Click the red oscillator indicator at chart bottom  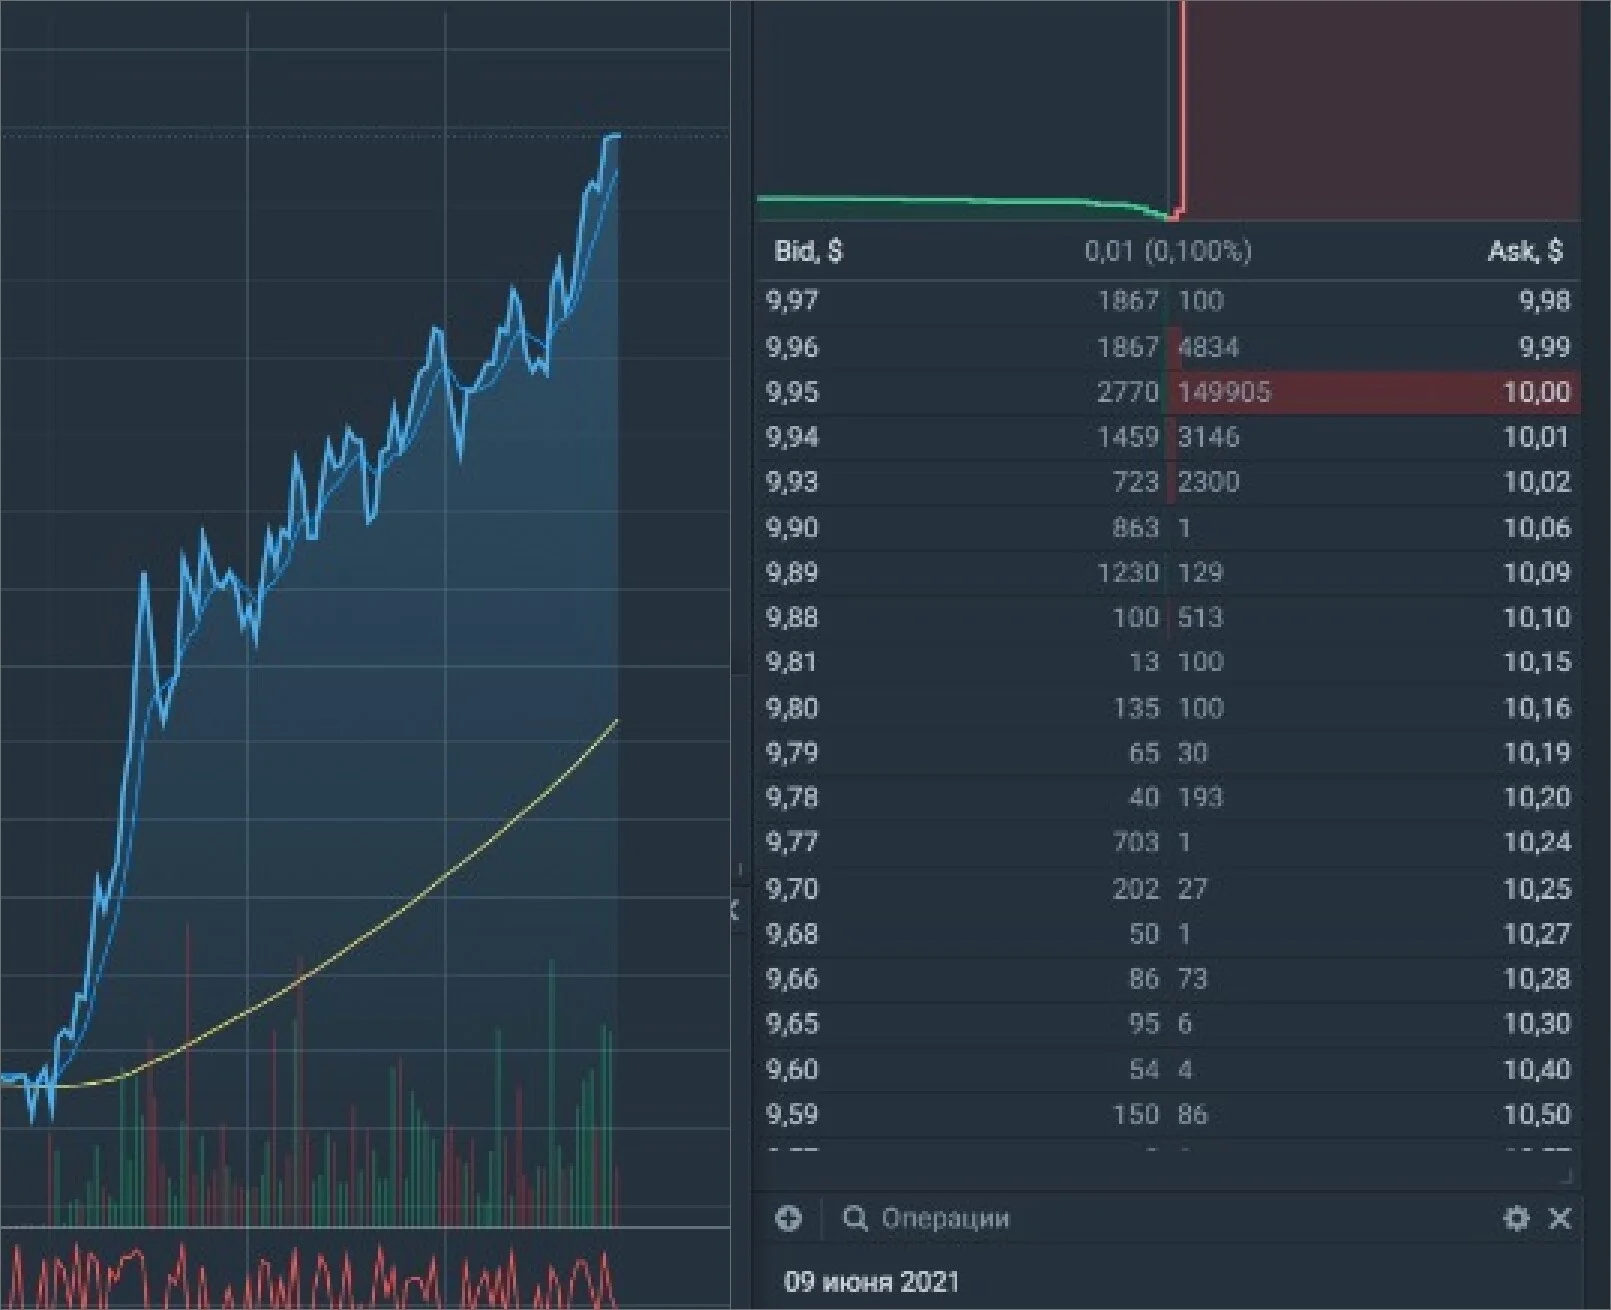coord(310,1275)
